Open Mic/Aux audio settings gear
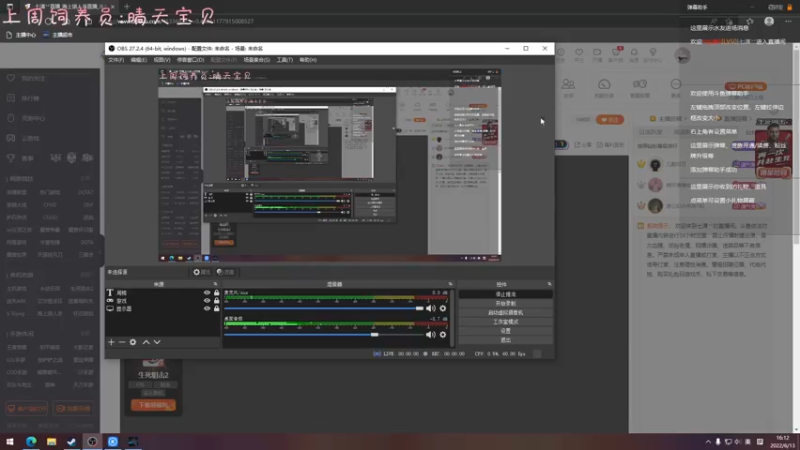Image resolution: width=800 pixels, height=450 pixels. point(443,308)
